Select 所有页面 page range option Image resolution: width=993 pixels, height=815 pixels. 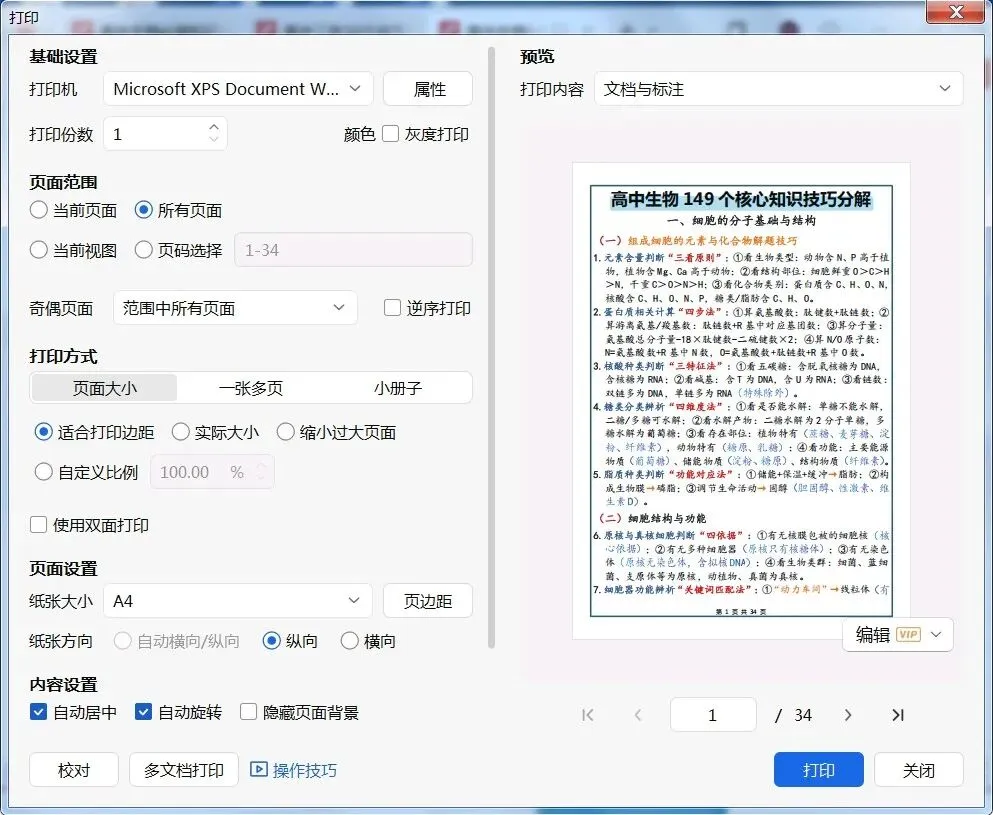pos(144,210)
